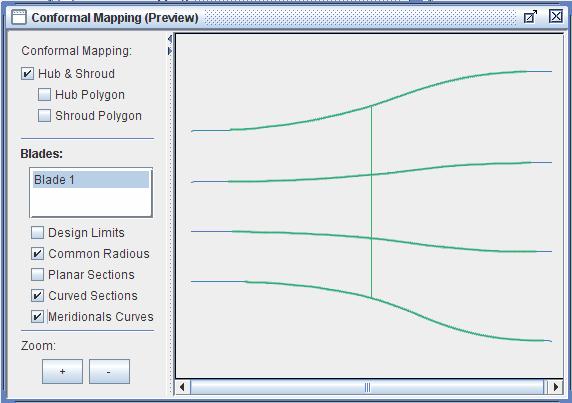The height and width of the screenshot is (403, 572).
Task: Enable the Shroud Polygon checkbox
Action: (44, 116)
